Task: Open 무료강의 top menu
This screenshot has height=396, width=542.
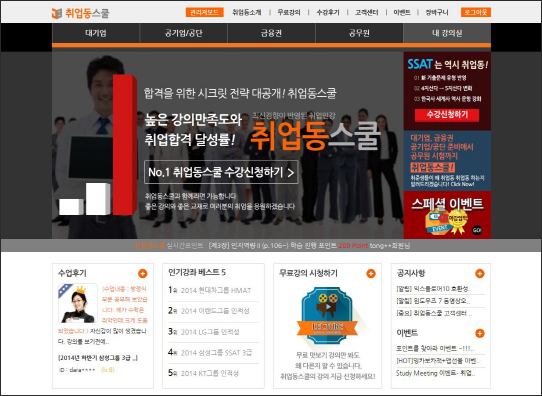Action: pos(289,12)
